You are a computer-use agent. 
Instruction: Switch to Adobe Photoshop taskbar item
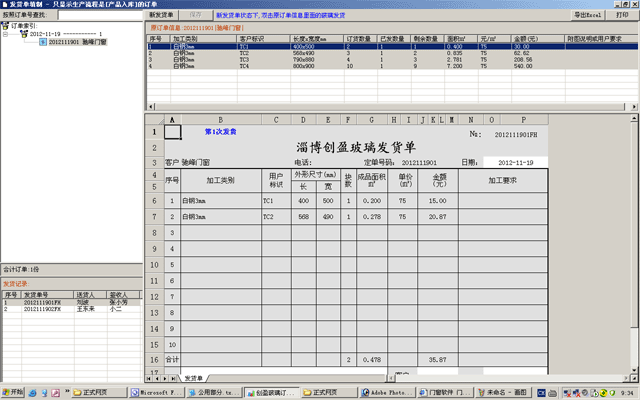coord(386,392)
